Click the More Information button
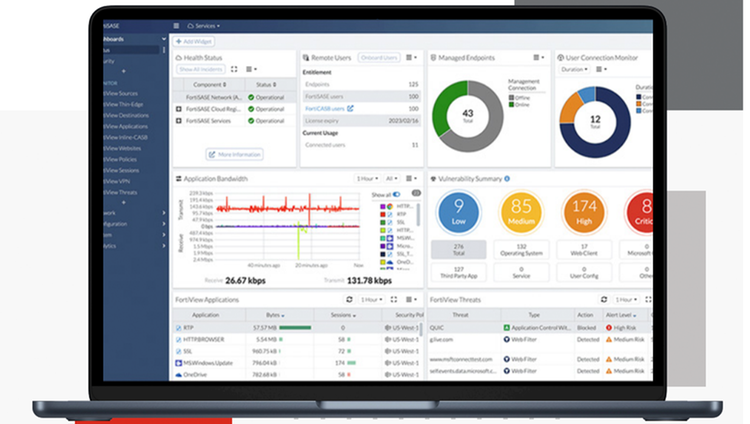Screen dimensions: 750x424 235,155
